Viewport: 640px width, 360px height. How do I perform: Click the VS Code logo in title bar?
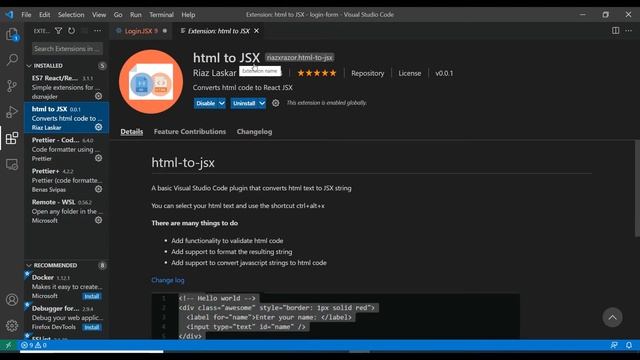(x=9, y=15)
